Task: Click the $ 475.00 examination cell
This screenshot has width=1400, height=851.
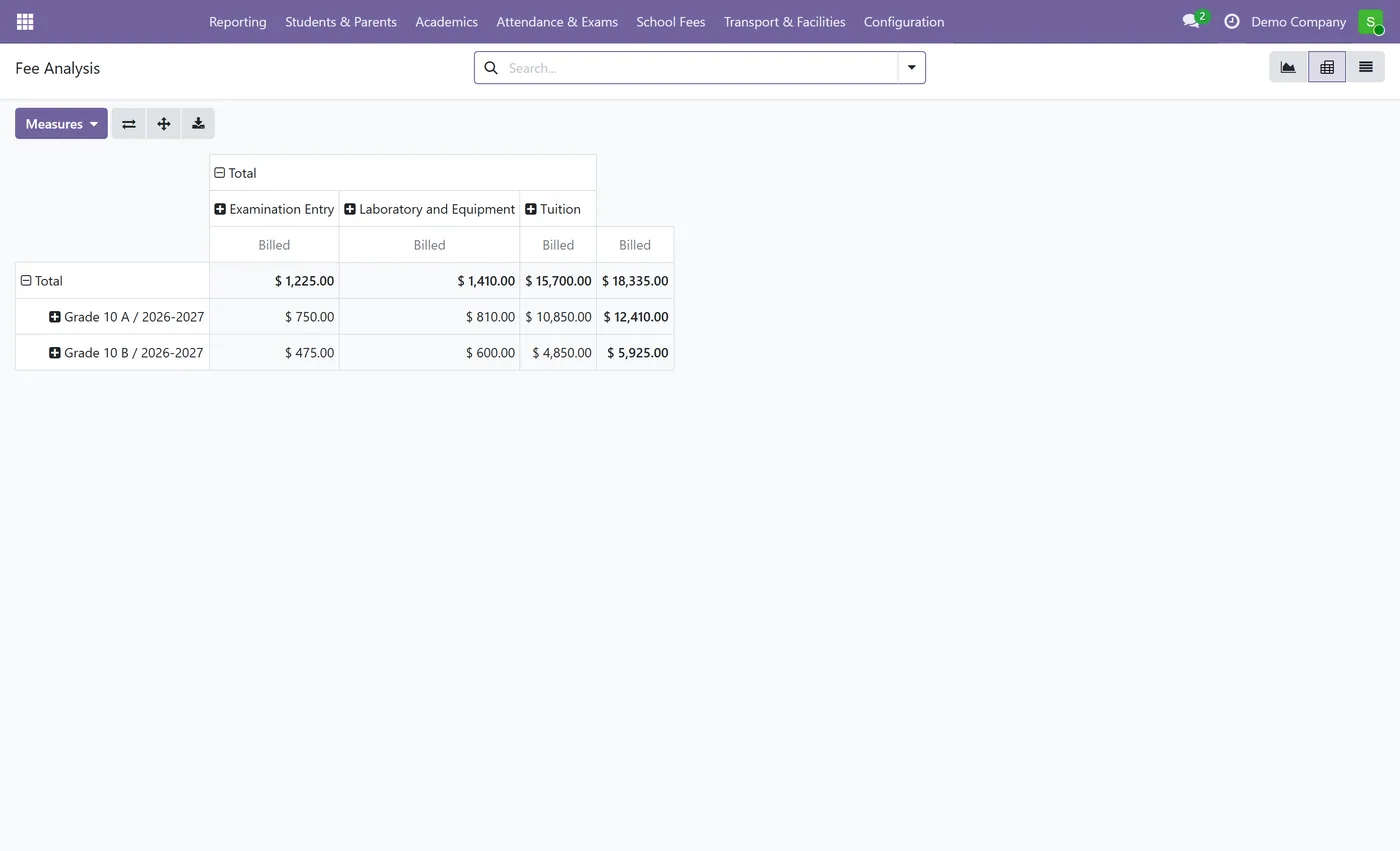Action: pos(274,353)
